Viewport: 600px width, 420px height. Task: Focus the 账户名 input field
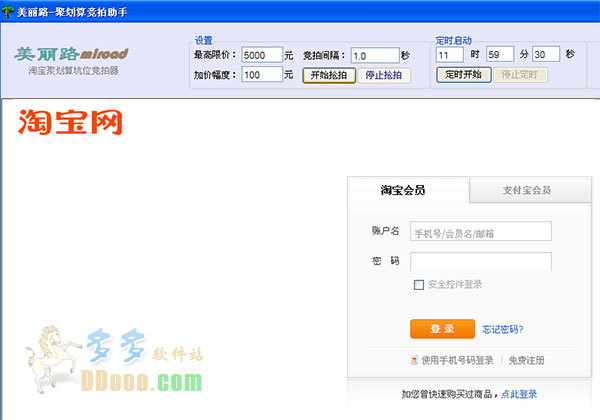481,231
